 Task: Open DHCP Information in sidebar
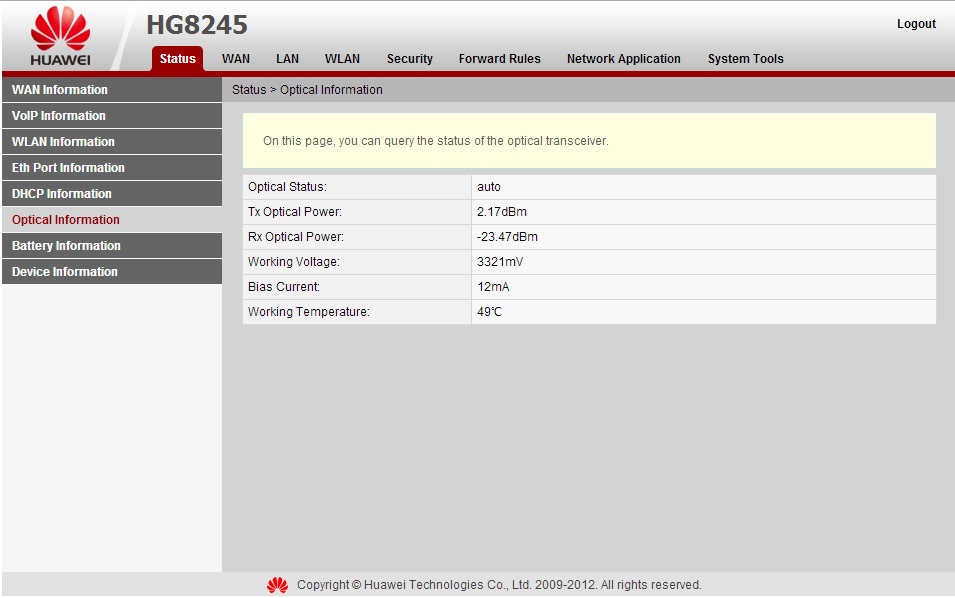tap(112, 194)
